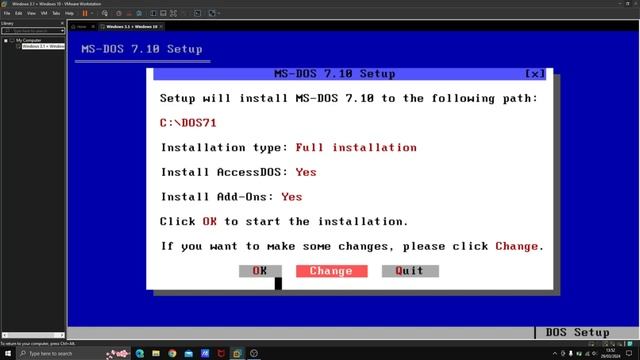Image resolution: width=640 pixels, height=360 pixels.
Task: Open the File menu in VMware
Action: (x=7, y=13)
